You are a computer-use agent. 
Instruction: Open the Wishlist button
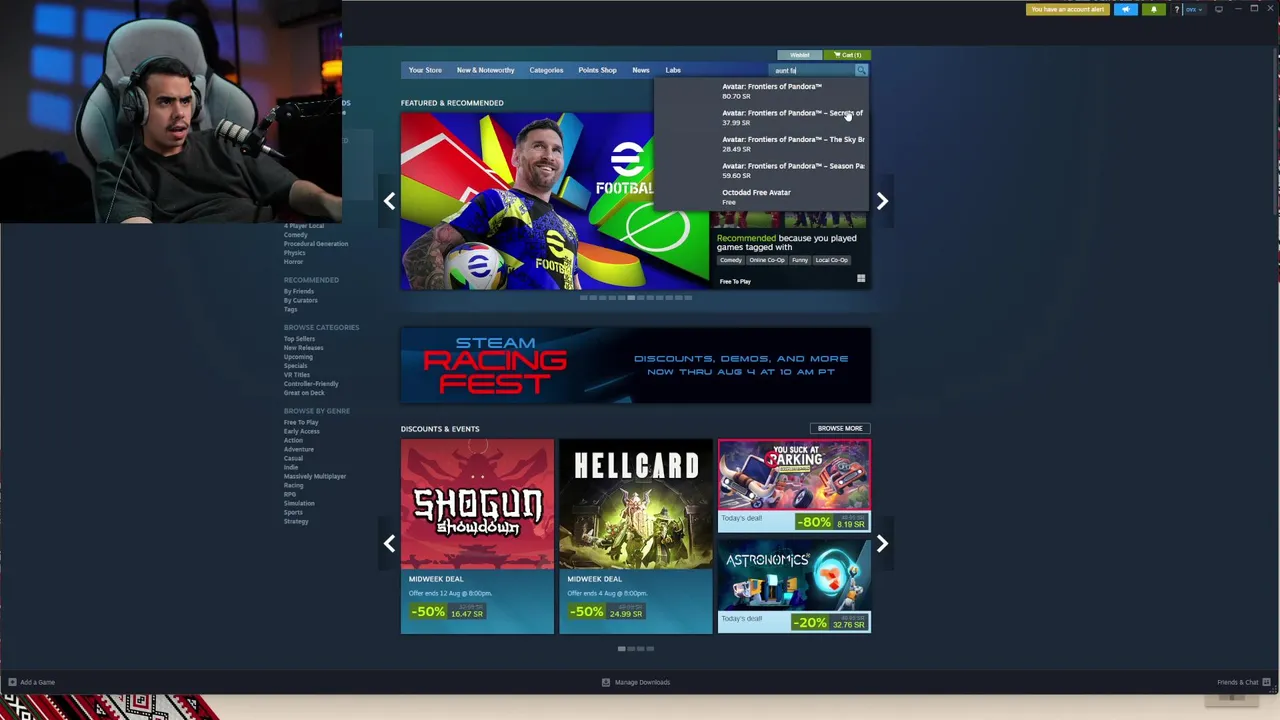click(x=800, y=55)
